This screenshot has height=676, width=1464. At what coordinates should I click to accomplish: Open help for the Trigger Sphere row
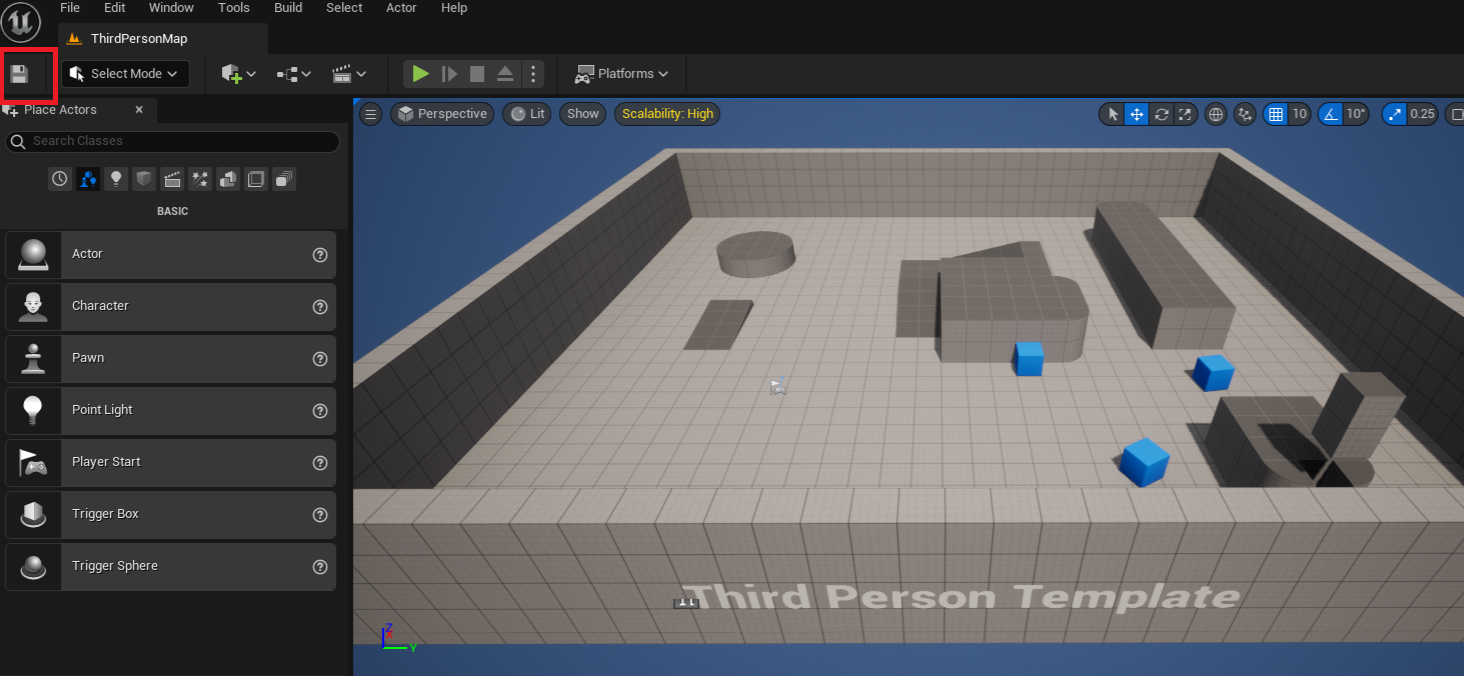click(x=320, y=567)
